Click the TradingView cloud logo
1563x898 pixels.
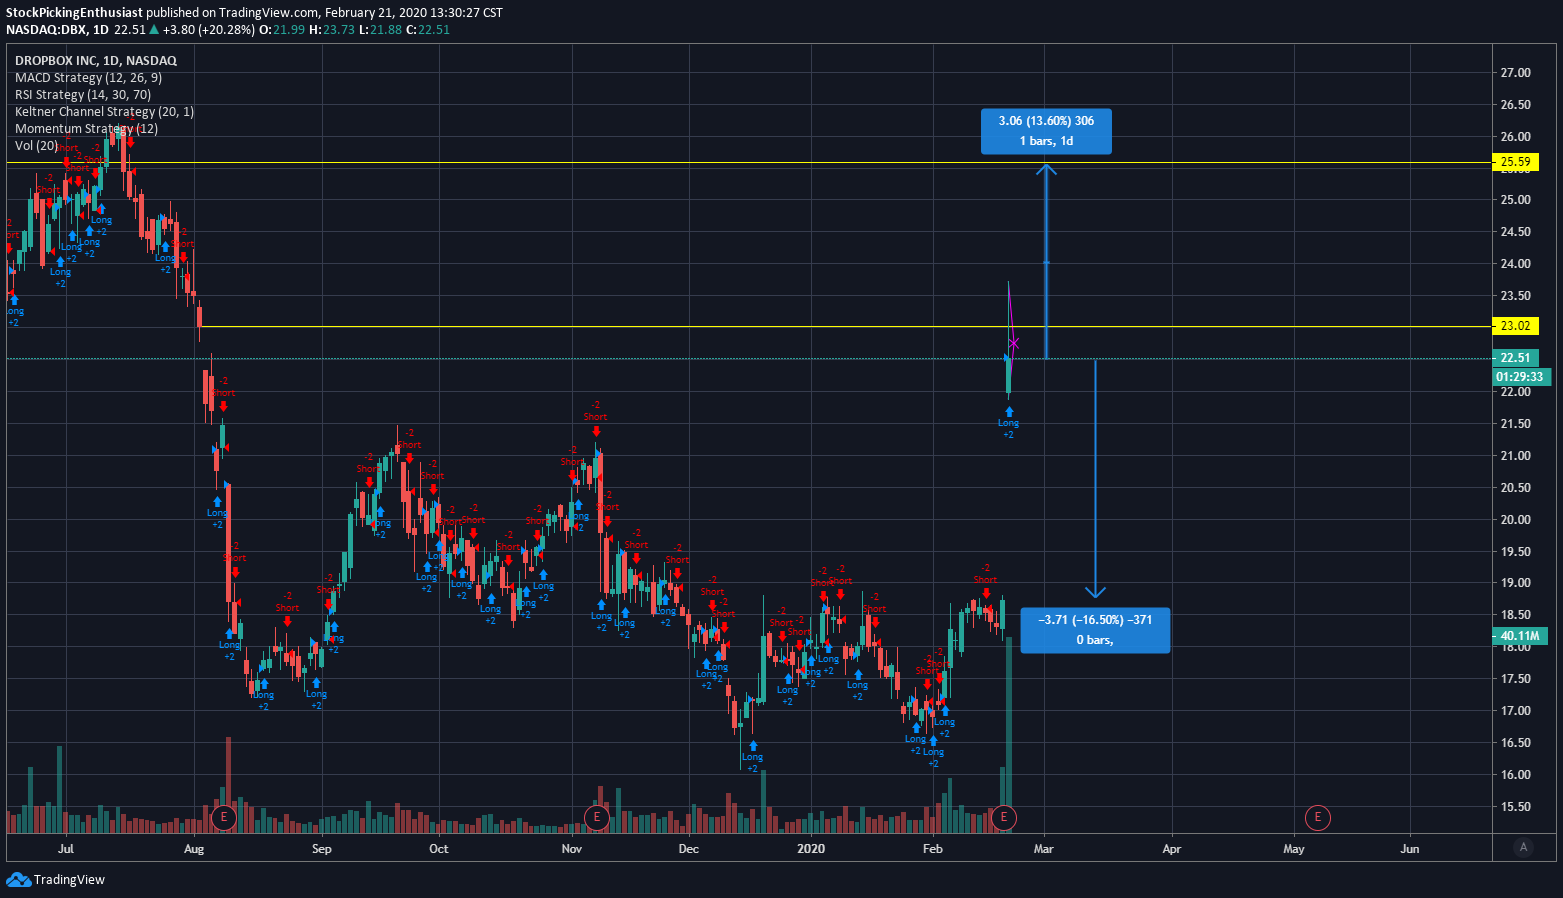[18, 880]
